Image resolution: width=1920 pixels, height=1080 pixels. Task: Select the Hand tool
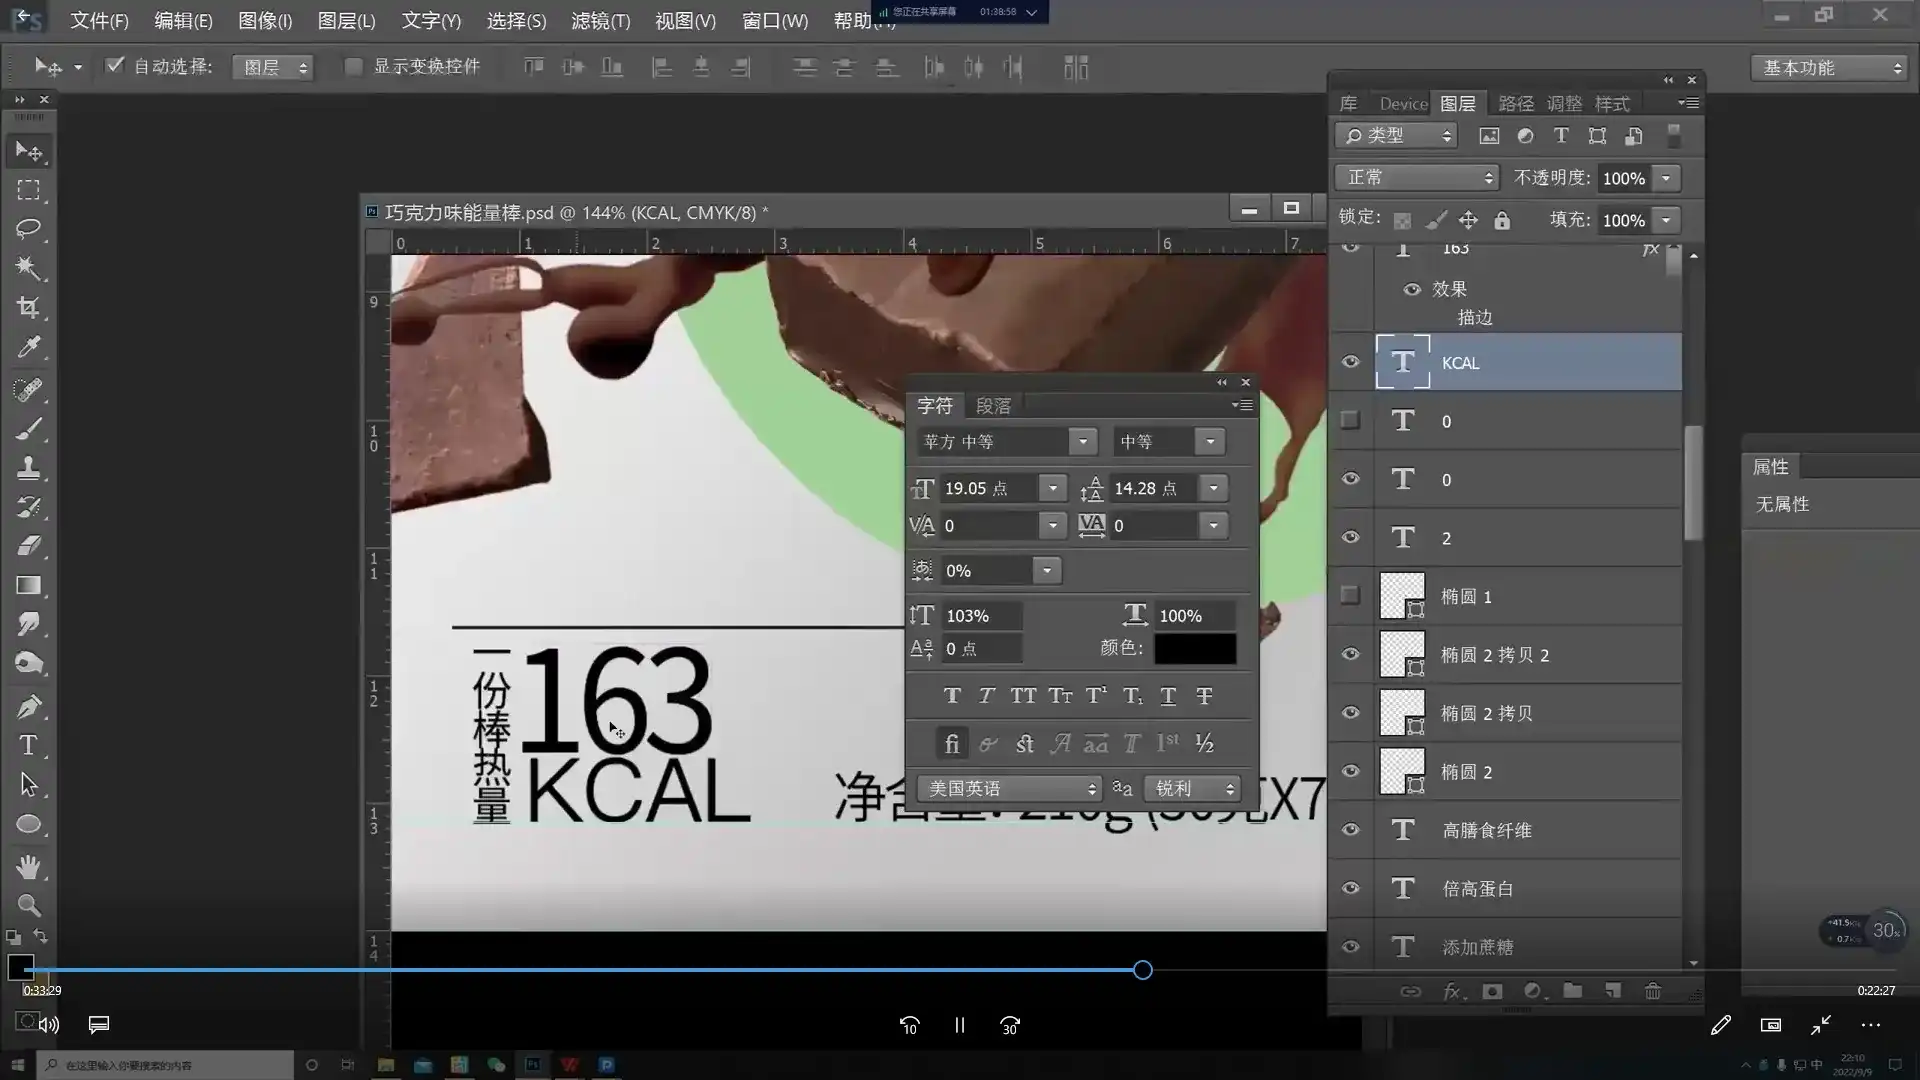click(x=28, y=865)
